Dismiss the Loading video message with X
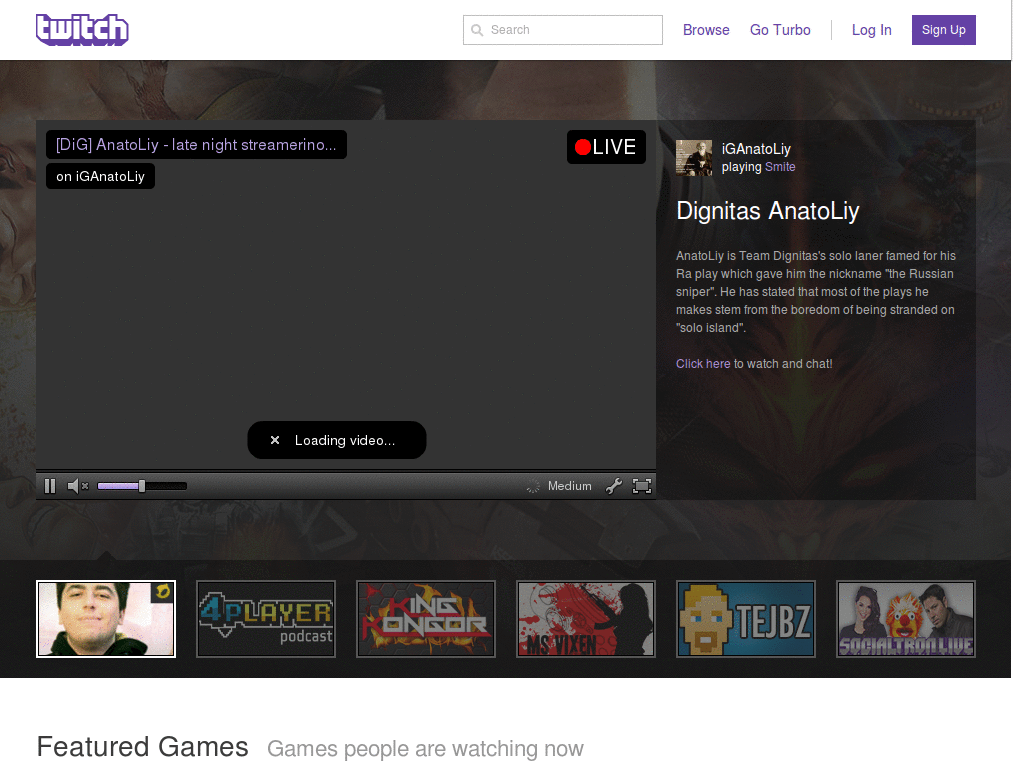 275,440
